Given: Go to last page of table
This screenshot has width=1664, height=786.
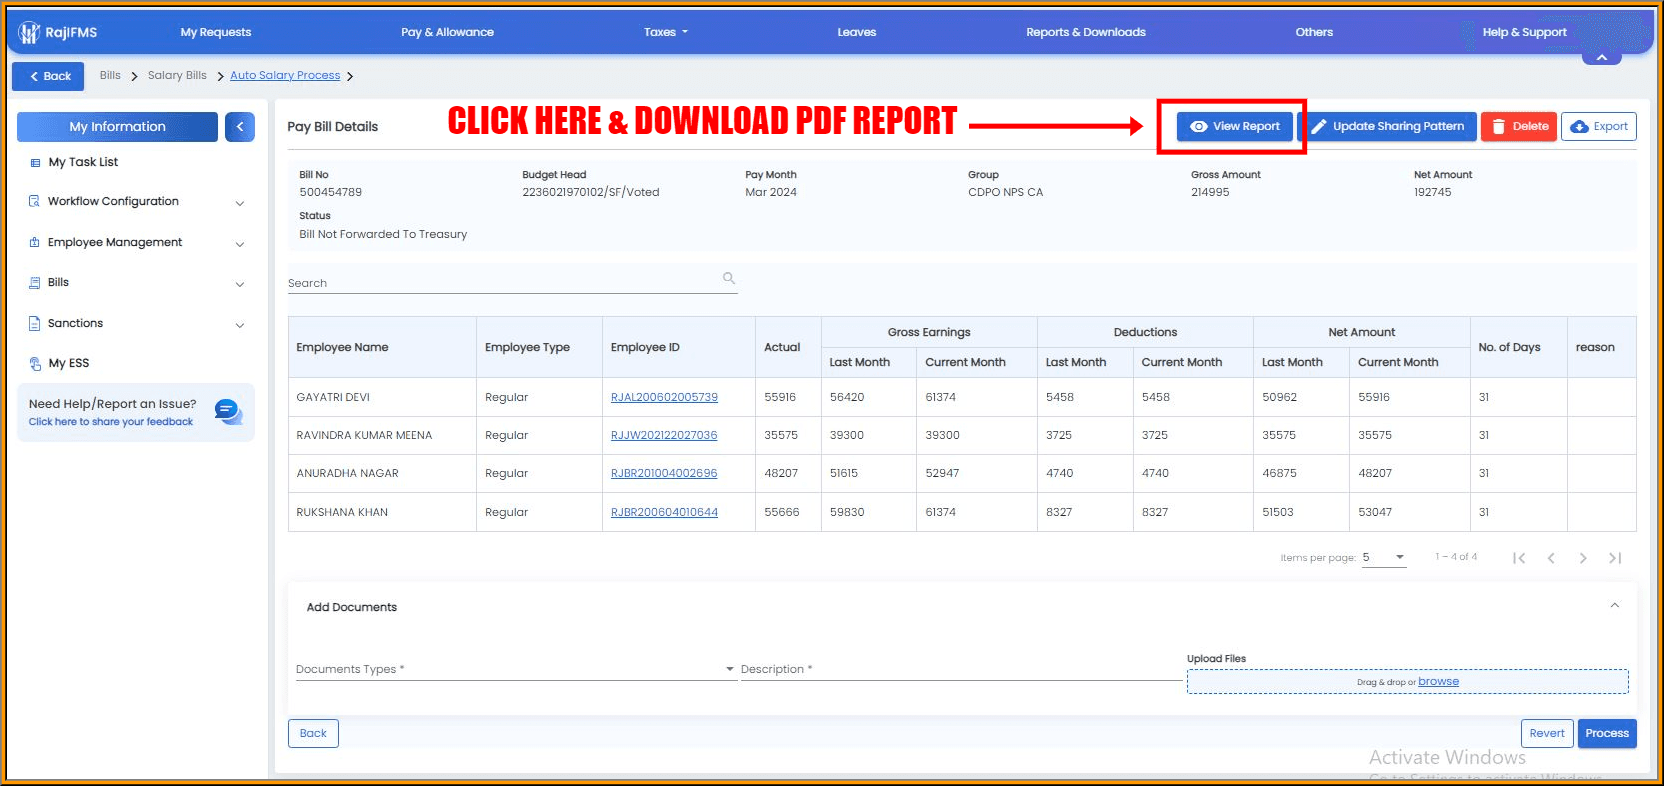Looking at the screenshot, I should pos(1615,558).
